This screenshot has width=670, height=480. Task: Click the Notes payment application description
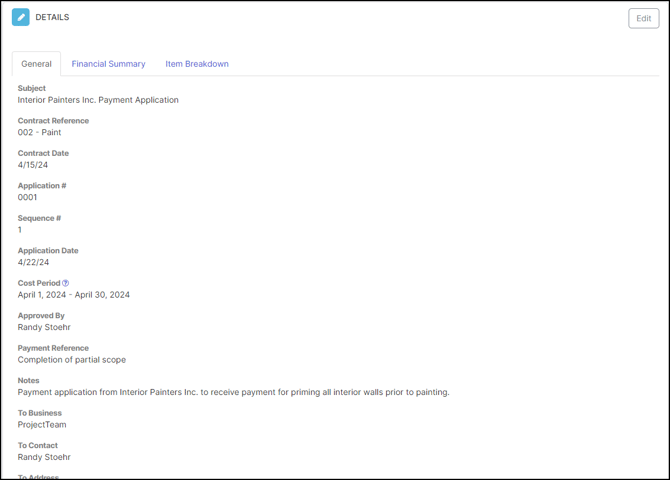(x=233, y=392)
